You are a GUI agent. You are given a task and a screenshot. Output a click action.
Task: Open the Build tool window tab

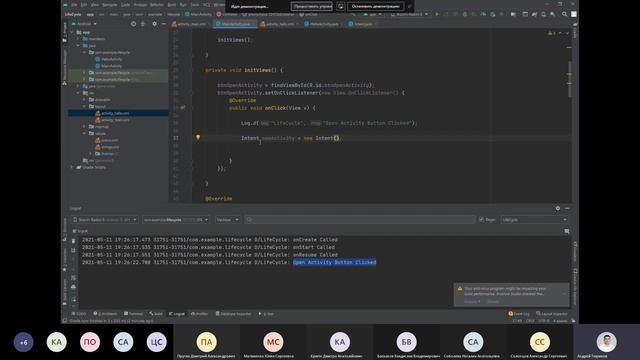click(156, 313)
